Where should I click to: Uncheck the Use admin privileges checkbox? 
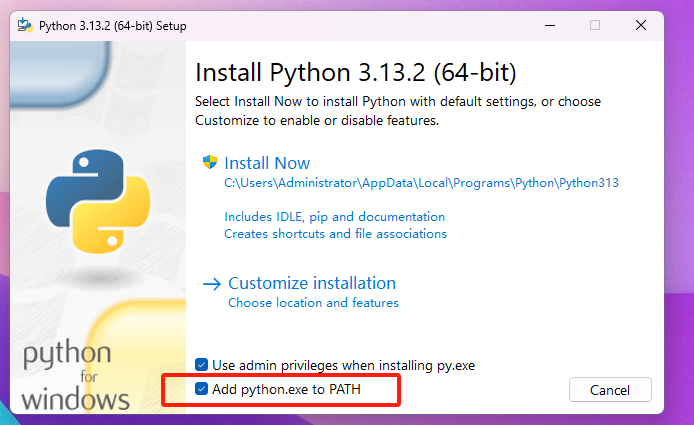(x=203, y=366)
